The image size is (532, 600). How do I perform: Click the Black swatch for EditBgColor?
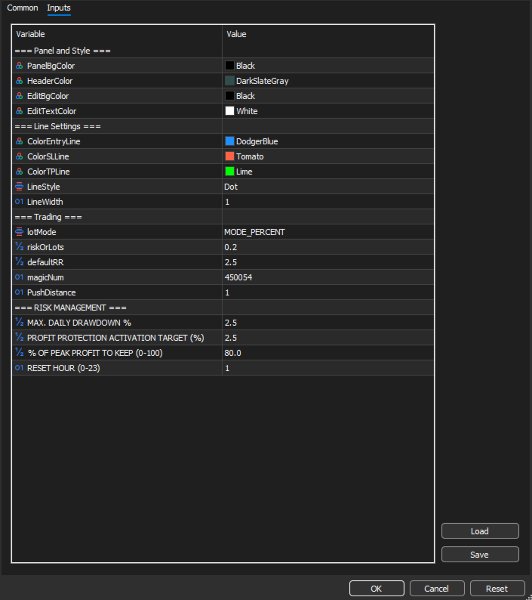(230, 96)
